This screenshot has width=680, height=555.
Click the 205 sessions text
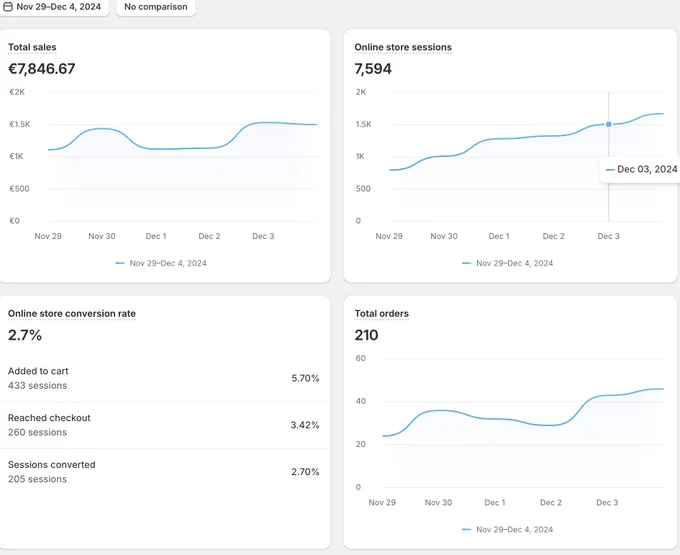click(x=37, y=479)
